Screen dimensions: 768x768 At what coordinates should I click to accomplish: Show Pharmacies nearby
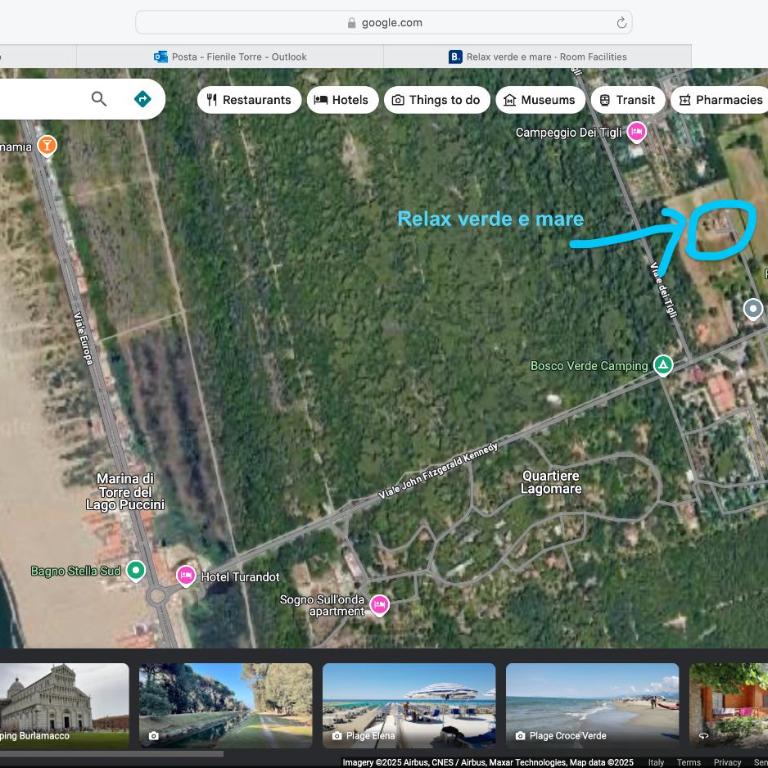click(720, 100)
